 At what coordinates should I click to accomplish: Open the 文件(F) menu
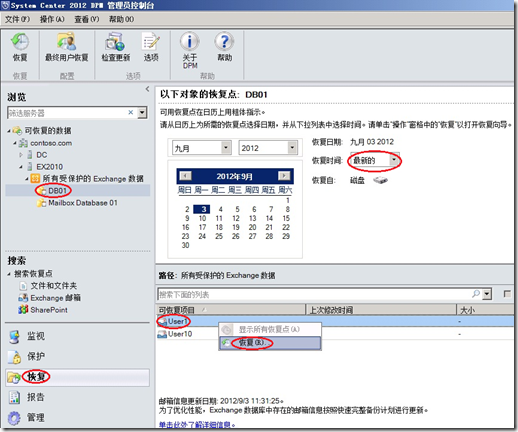pyautogui.click(x=17, y=19)
